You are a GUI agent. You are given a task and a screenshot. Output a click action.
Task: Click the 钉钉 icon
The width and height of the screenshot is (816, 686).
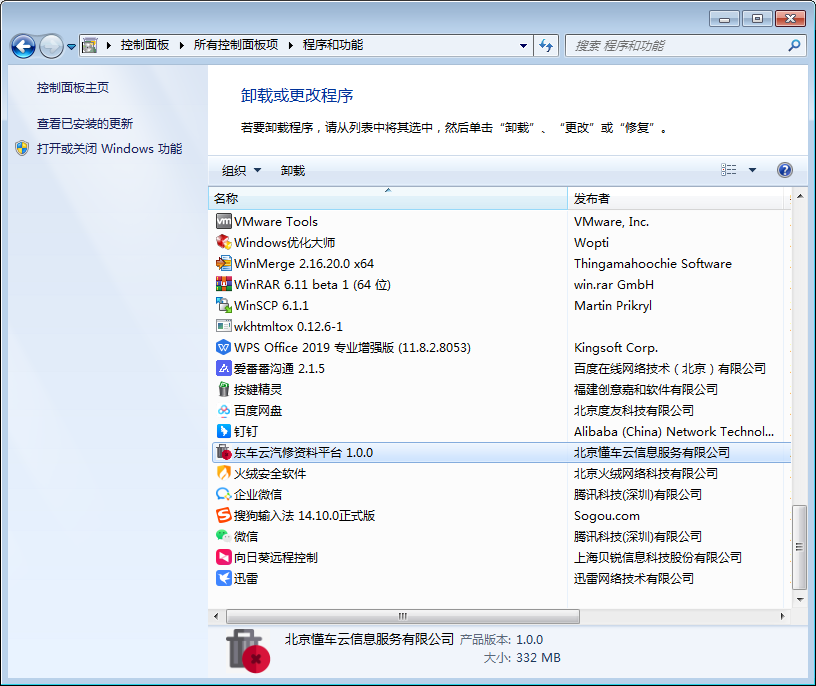pos(223,431)
